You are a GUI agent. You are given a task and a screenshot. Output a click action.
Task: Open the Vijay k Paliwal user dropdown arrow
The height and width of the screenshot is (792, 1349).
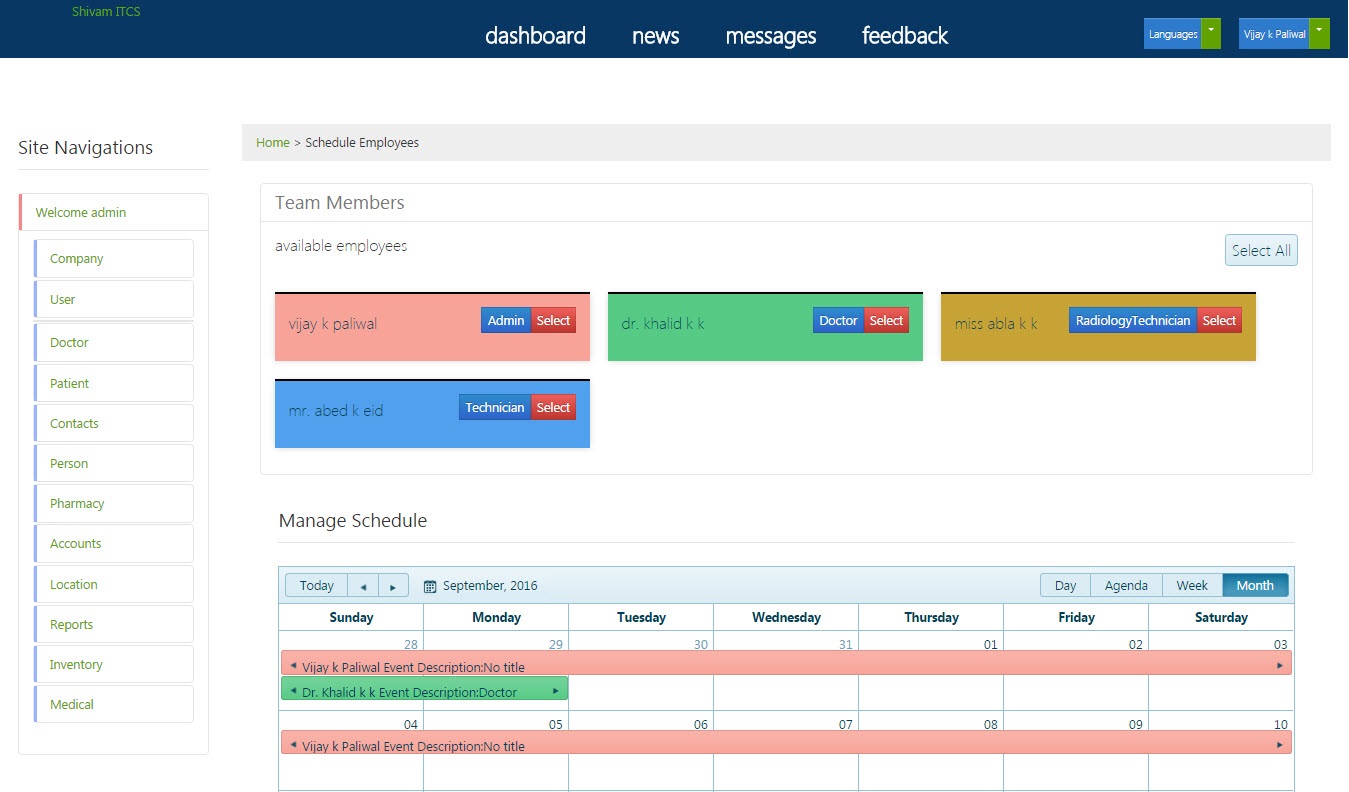coord(1320,33)
